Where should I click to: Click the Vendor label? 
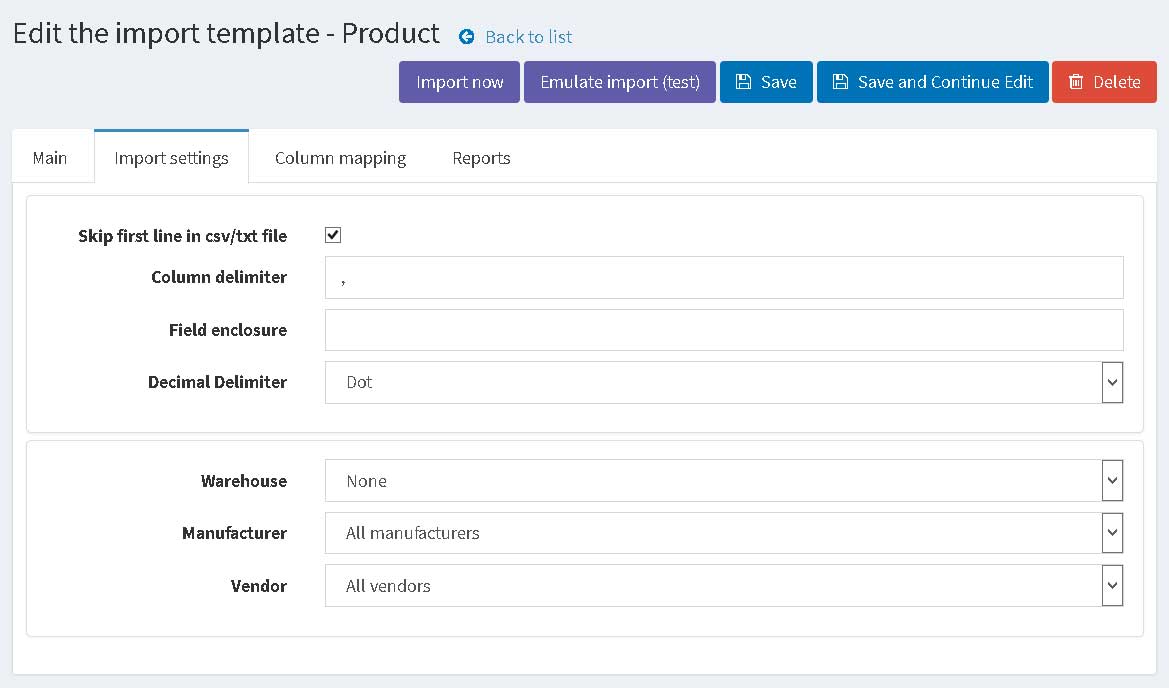pos(259,586)
